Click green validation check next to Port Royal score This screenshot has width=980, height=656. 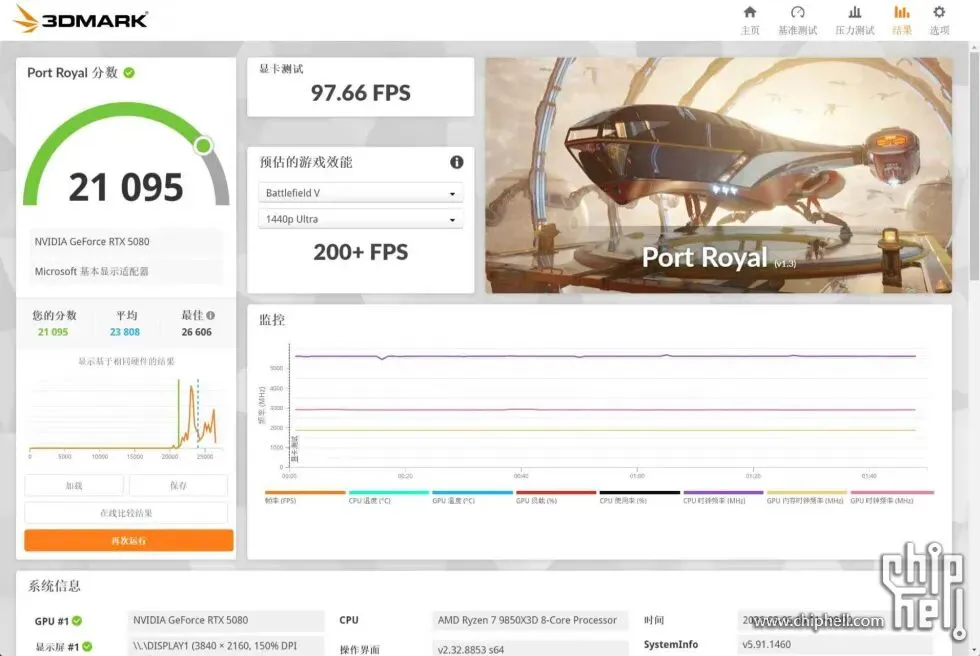[129, 72]
